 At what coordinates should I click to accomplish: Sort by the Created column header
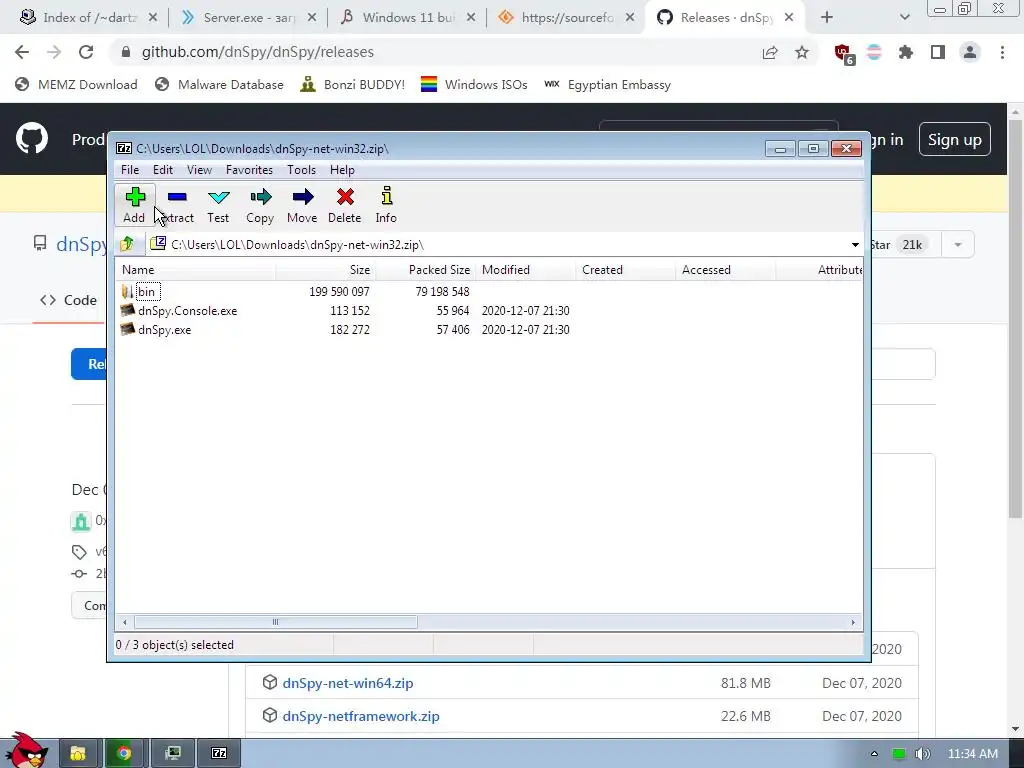626,270
